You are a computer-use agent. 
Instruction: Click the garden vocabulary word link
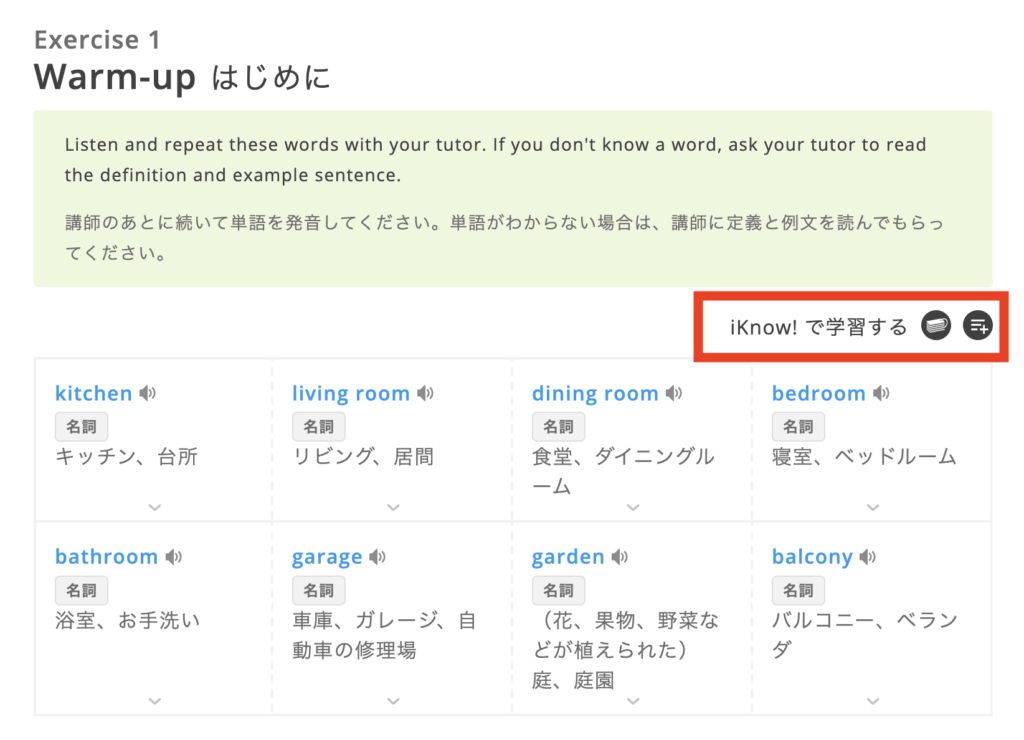568,557
